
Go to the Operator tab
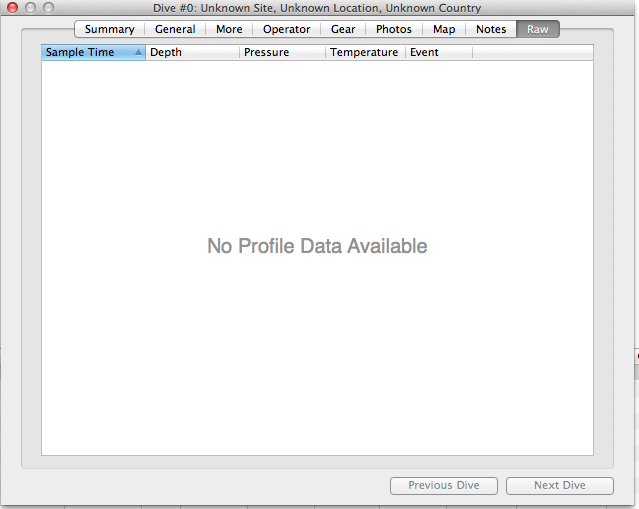click(286, 29)
